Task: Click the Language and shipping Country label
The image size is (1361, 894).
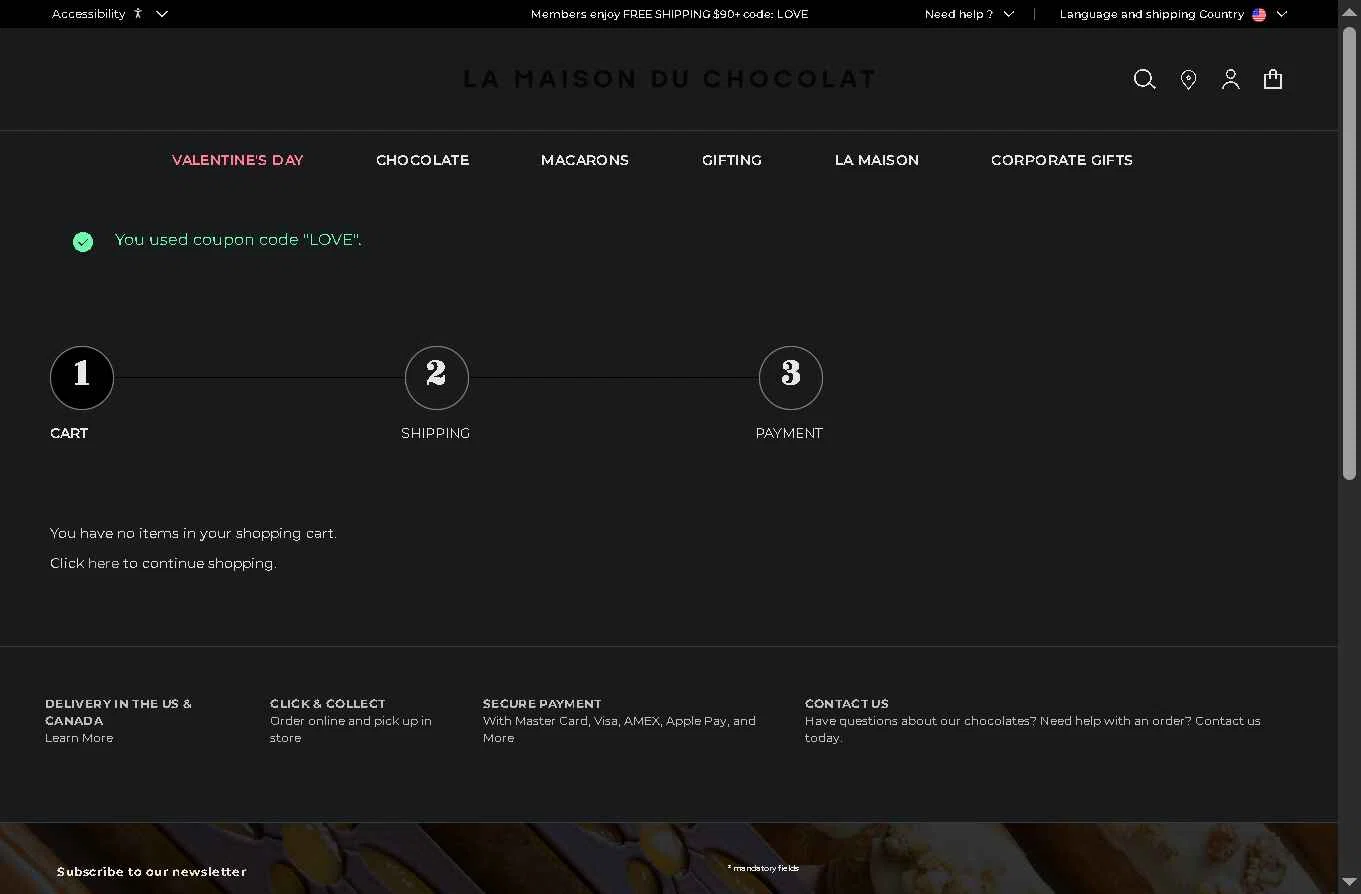Action: click(1152, 14)
